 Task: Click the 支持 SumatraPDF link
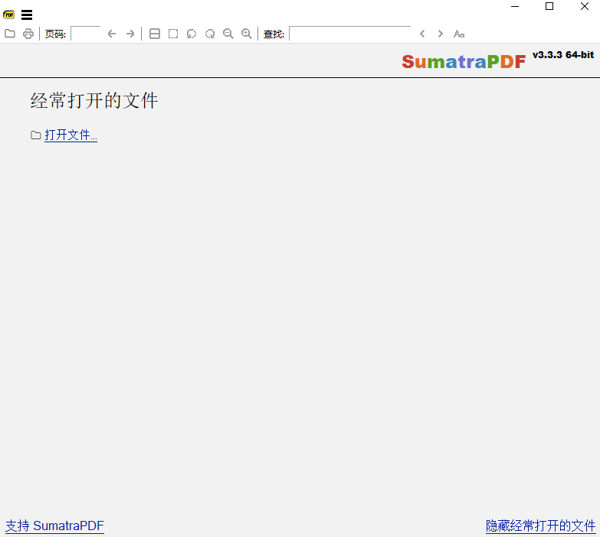(55, 526)
